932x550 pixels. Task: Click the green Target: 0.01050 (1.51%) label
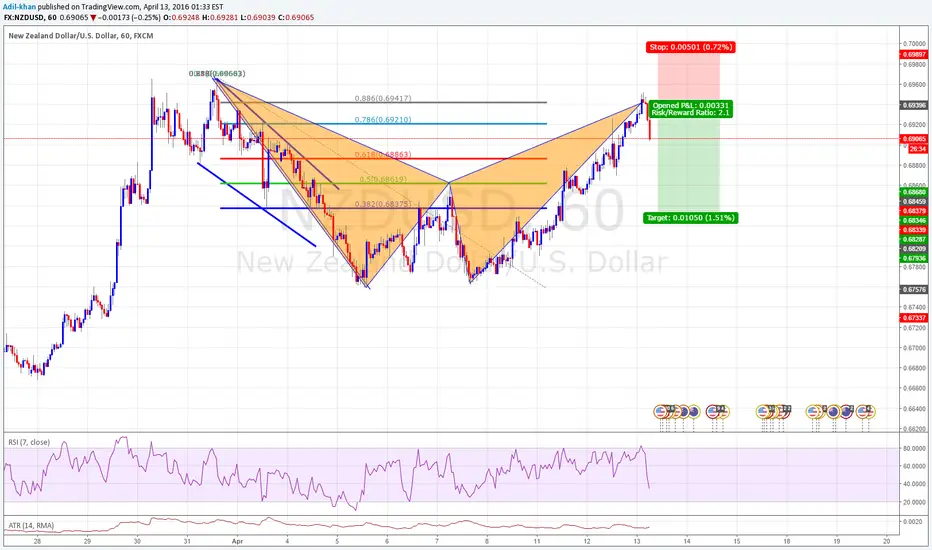coord(691,218)
